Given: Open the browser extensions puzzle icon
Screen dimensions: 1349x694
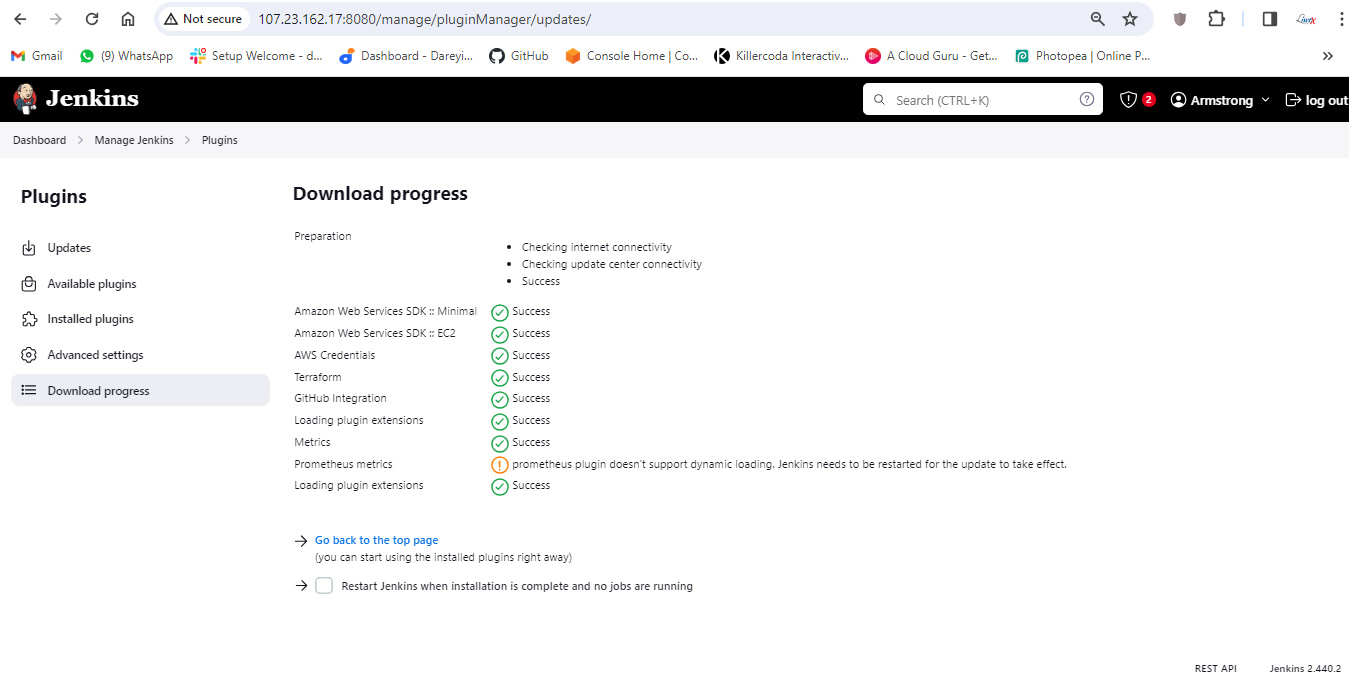Looking at the screenshot, I should [1216, 19].
